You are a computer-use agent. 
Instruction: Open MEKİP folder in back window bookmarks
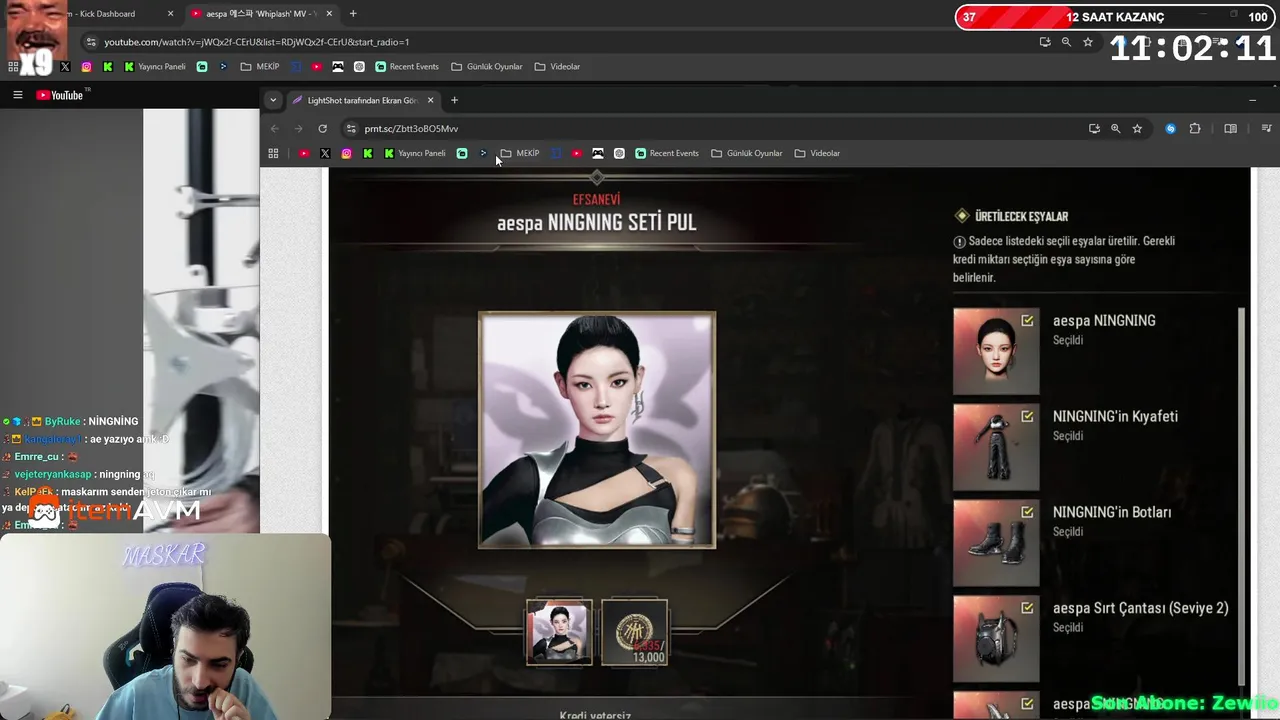click(x=260, y=67)
